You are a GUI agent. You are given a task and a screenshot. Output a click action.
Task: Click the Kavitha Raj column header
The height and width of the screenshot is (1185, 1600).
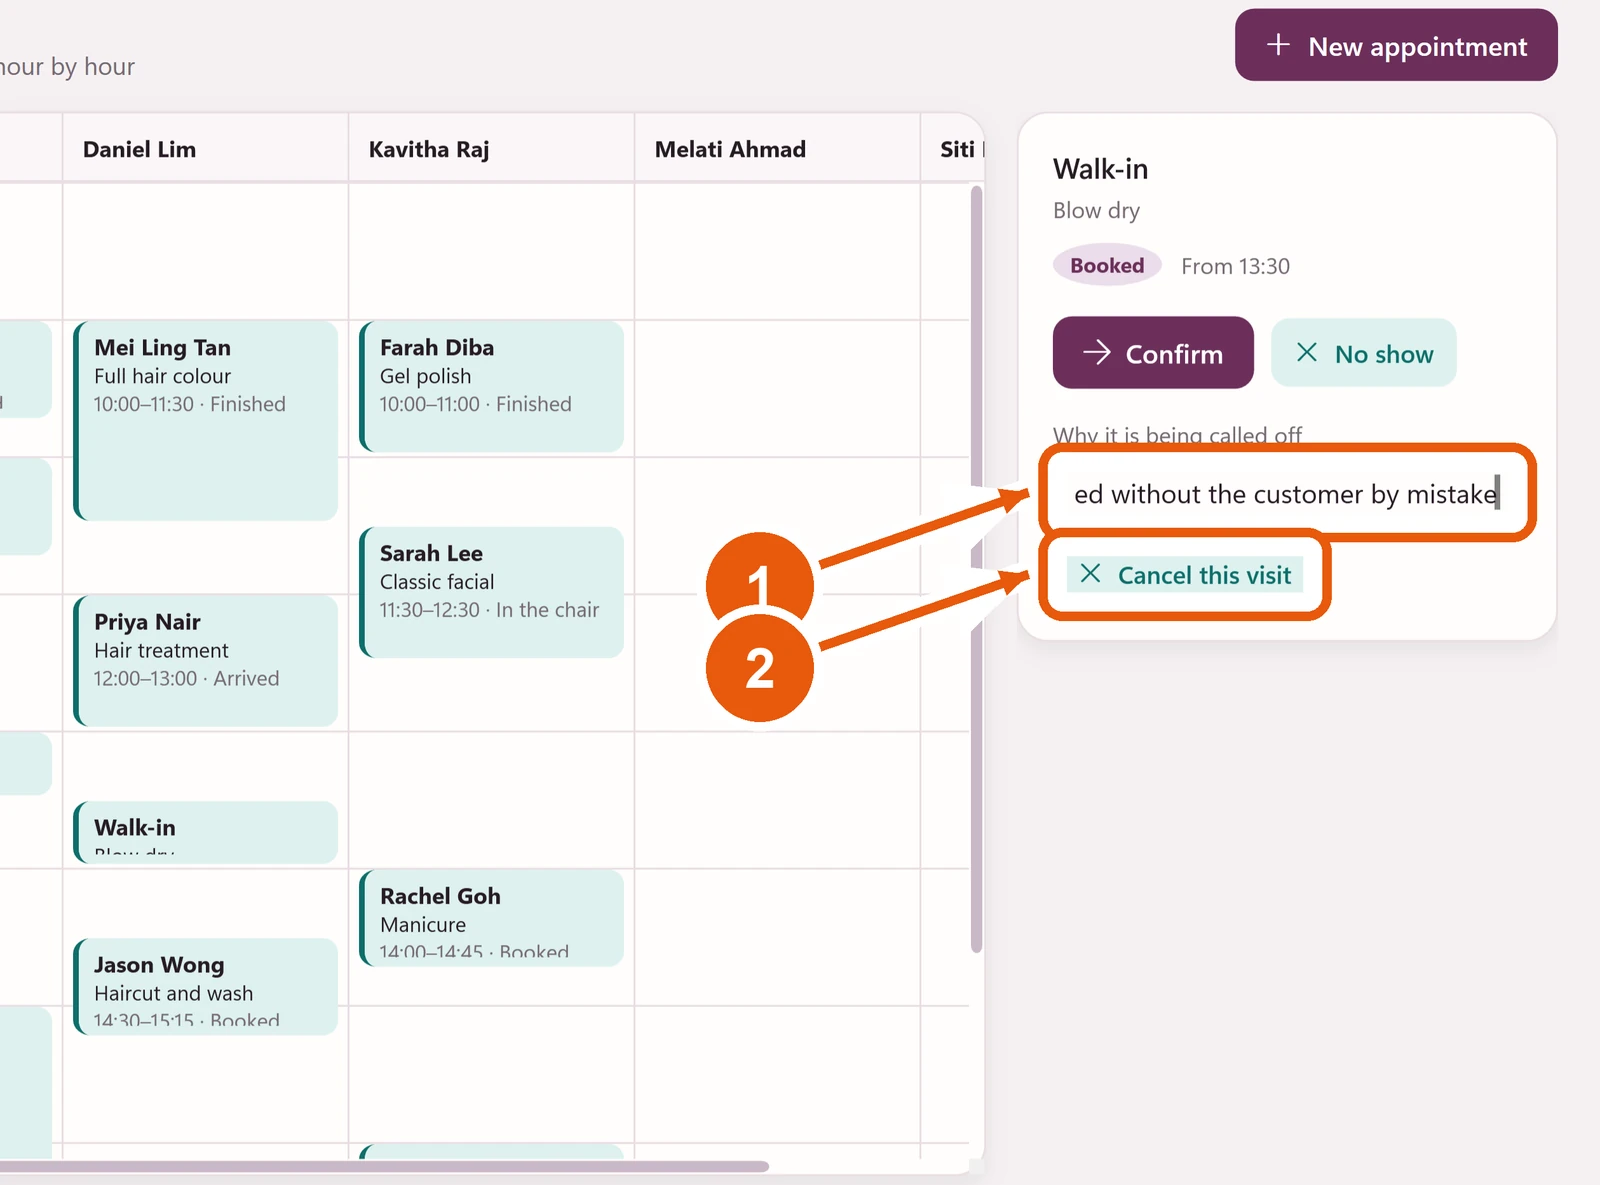492,149
